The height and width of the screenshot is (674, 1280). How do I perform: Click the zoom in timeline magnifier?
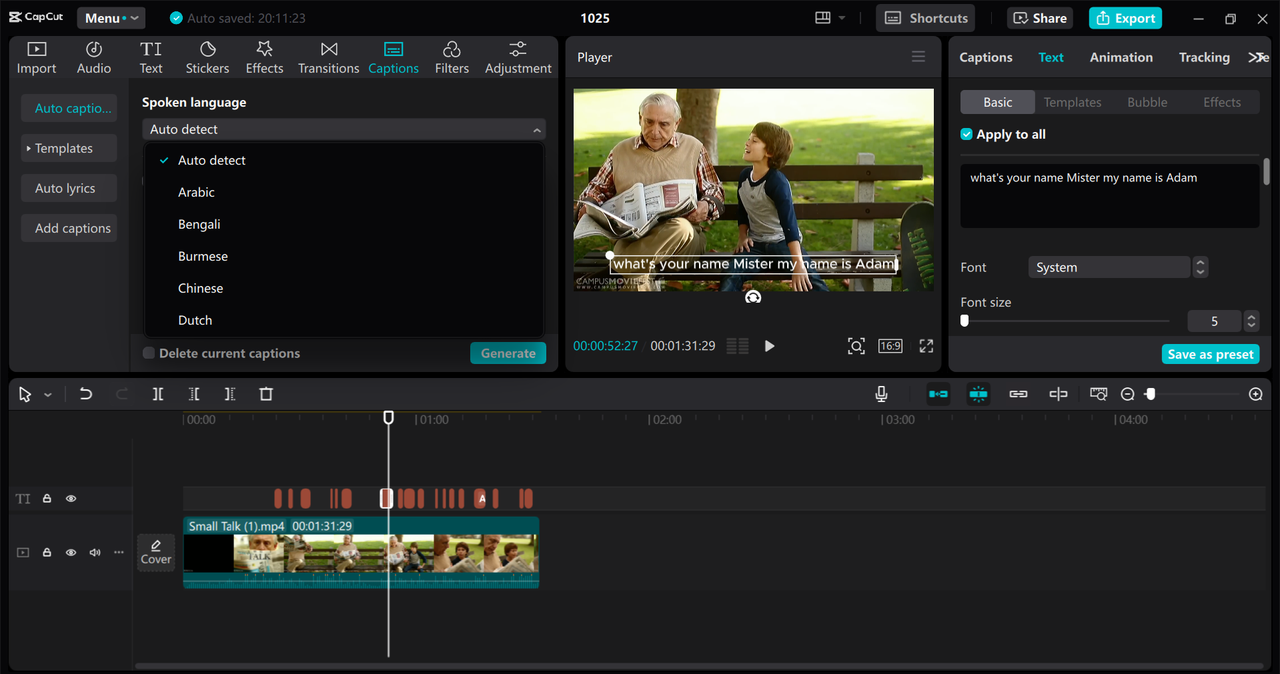(x=1256, y=394)
